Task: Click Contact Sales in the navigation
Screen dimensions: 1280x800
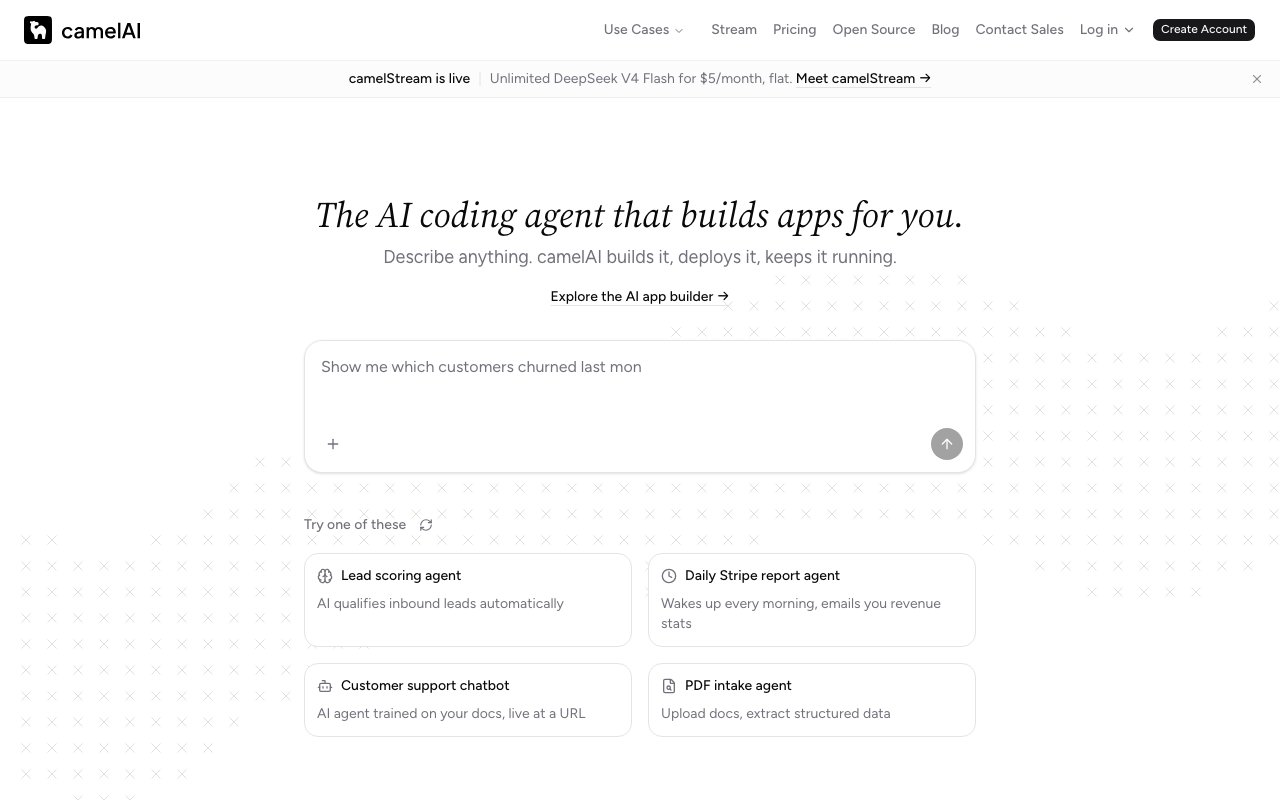Action: click(x=1019, y=30)
